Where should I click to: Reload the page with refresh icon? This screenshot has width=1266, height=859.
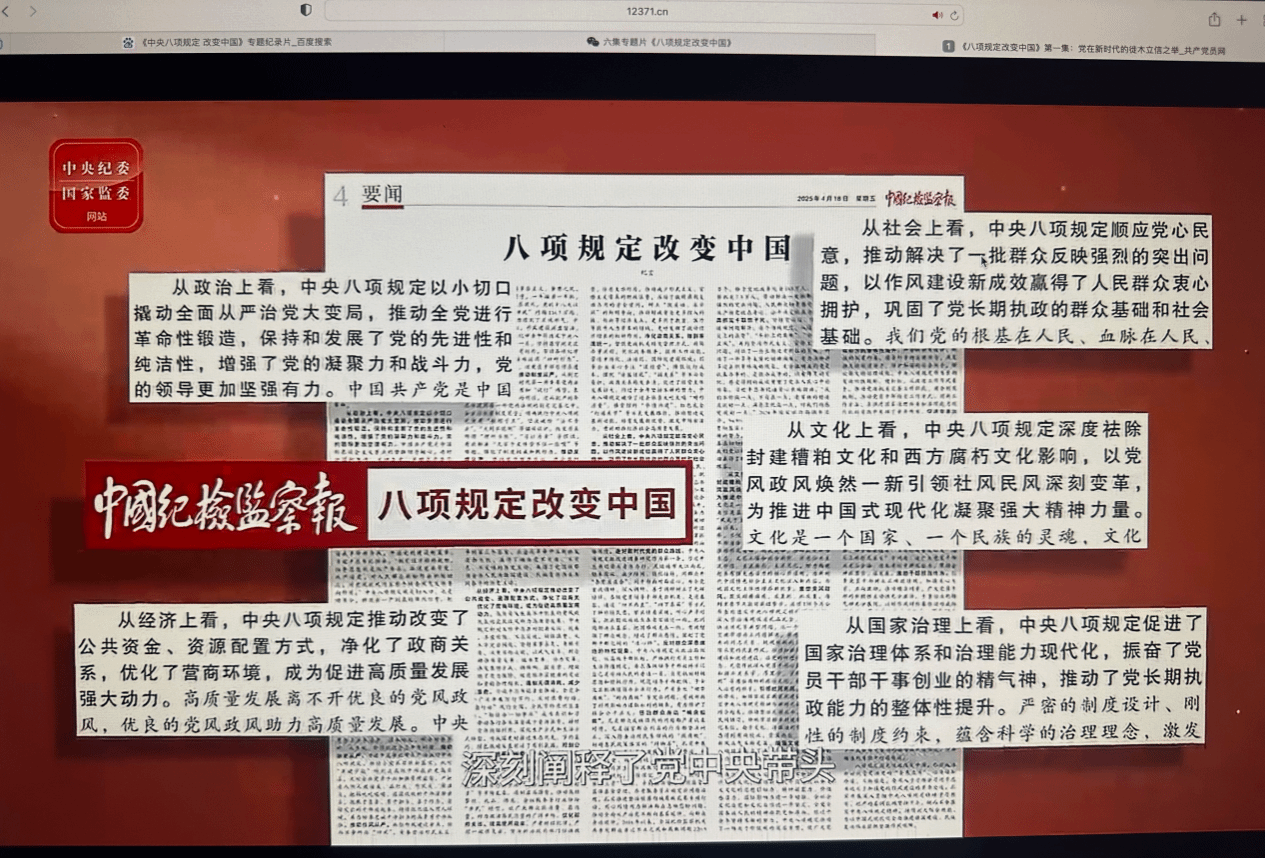click(x=954, y=15)
